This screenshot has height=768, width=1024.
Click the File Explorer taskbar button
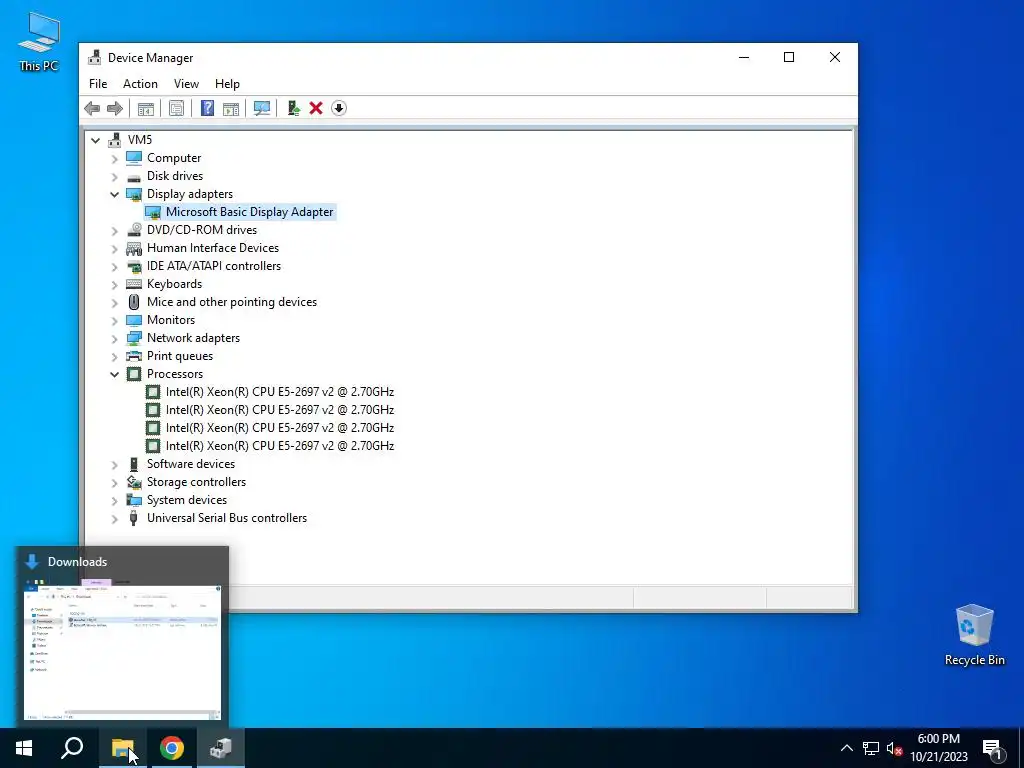(123, 748)
